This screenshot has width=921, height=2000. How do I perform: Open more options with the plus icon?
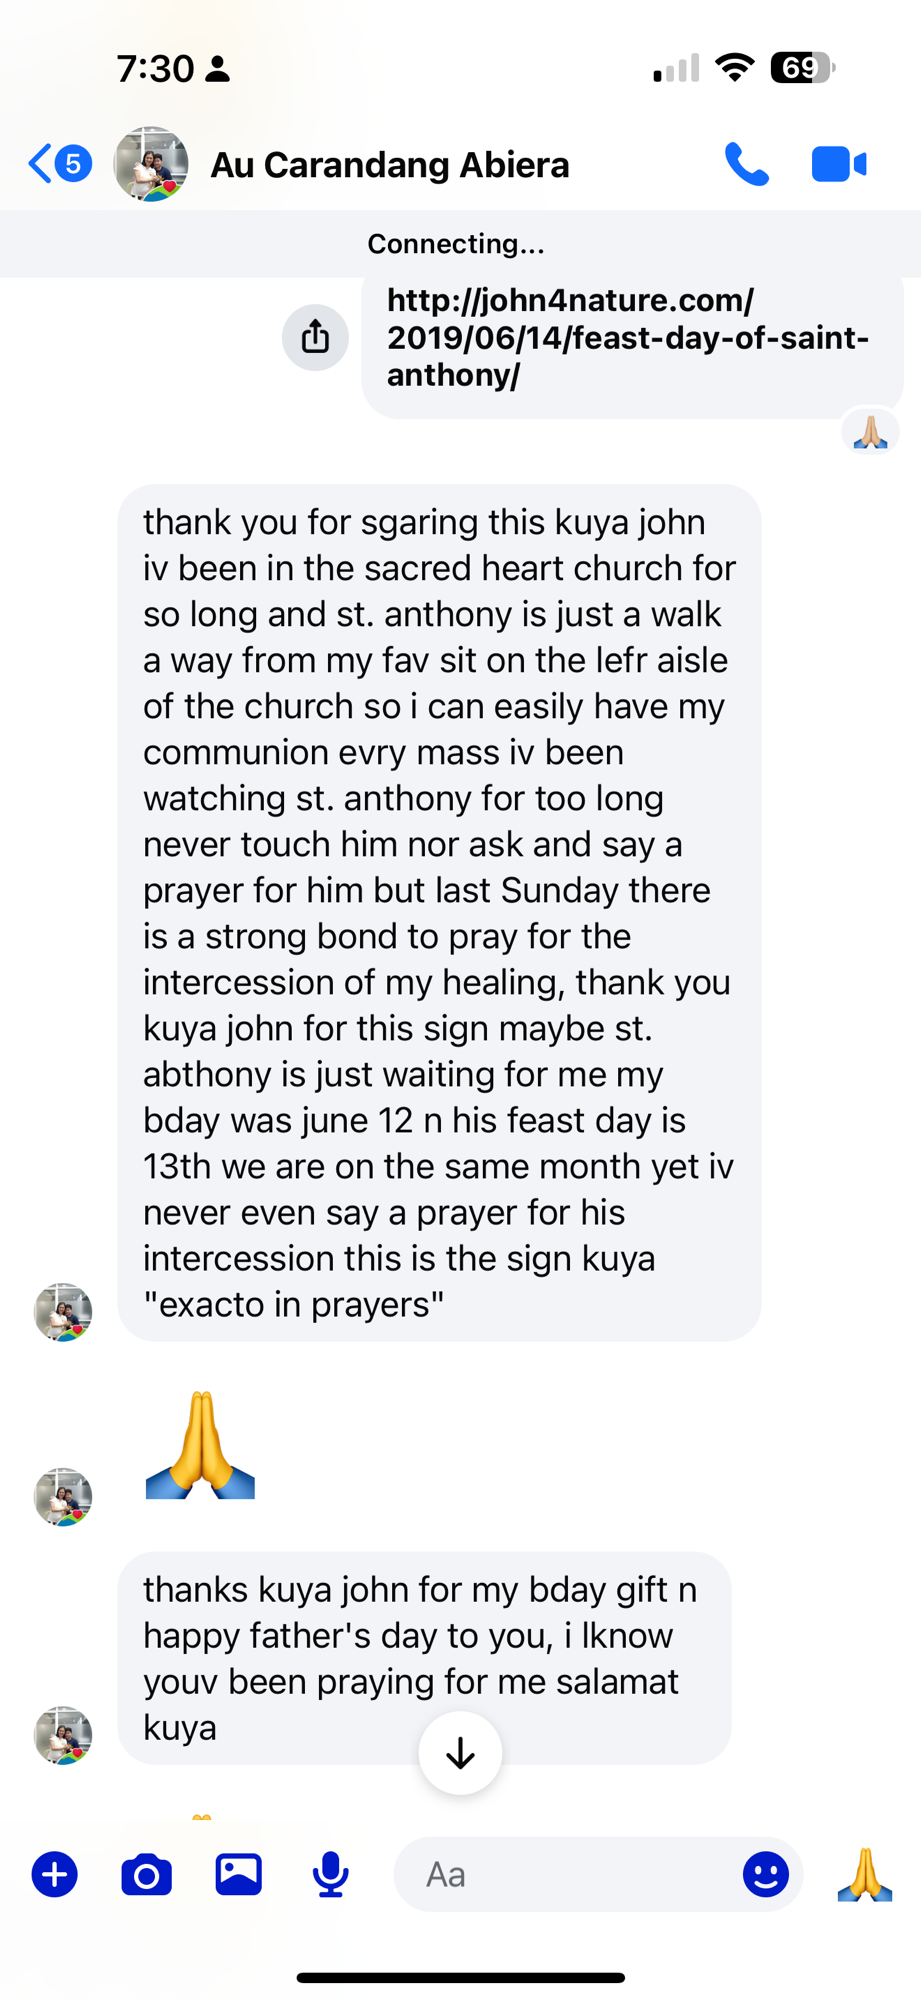coord(55,1874)
